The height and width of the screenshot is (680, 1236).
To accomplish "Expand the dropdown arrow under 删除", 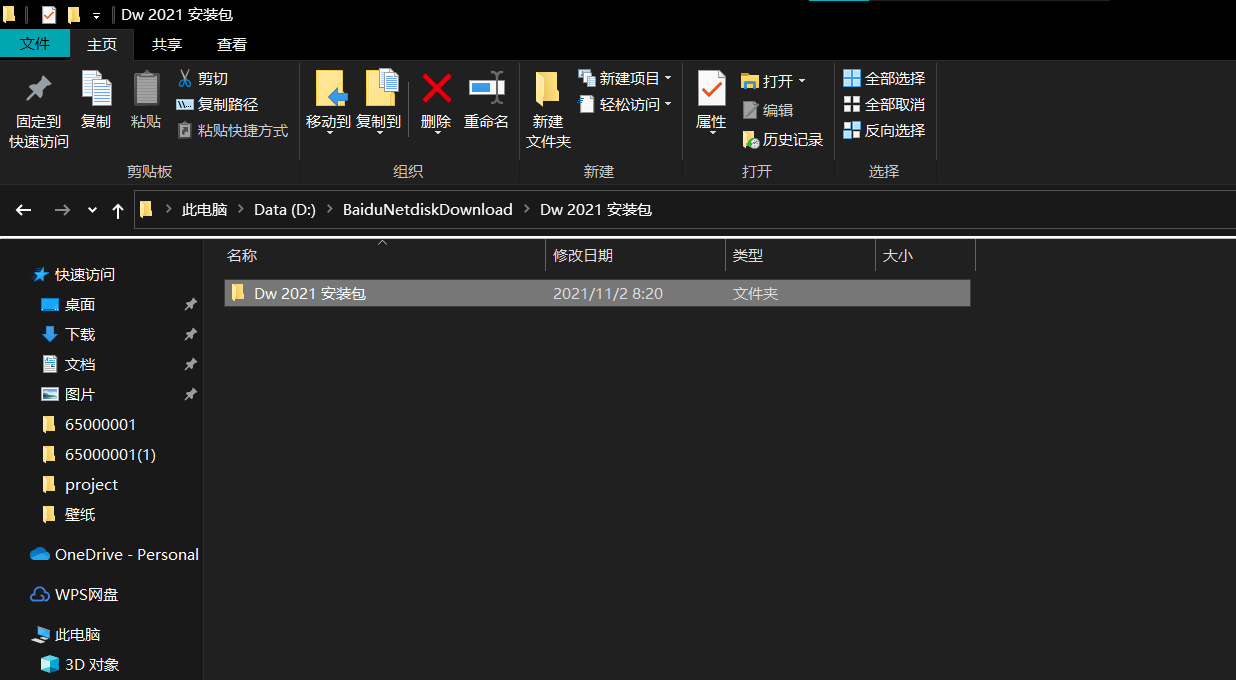I will point(437,133).
